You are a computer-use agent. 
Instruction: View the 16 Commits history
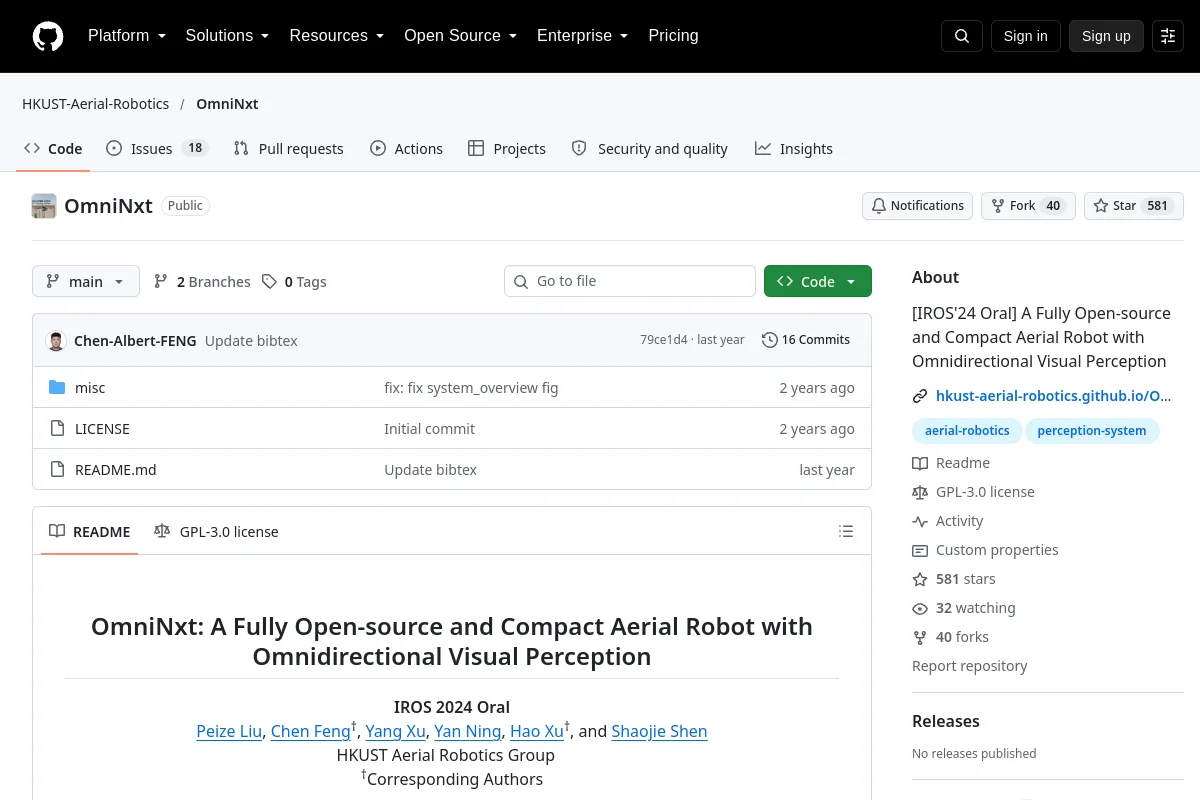(806, 340)
